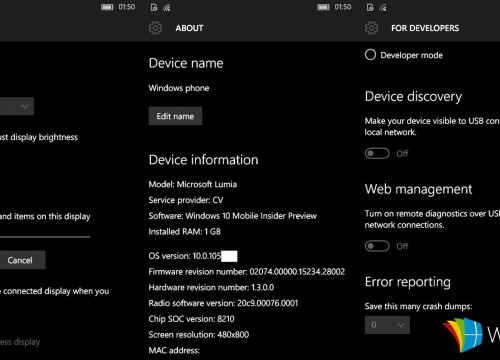Click the Wi-Fi icon in the About status bar
This screenshot has height=360, width=500.
[167, 7]
